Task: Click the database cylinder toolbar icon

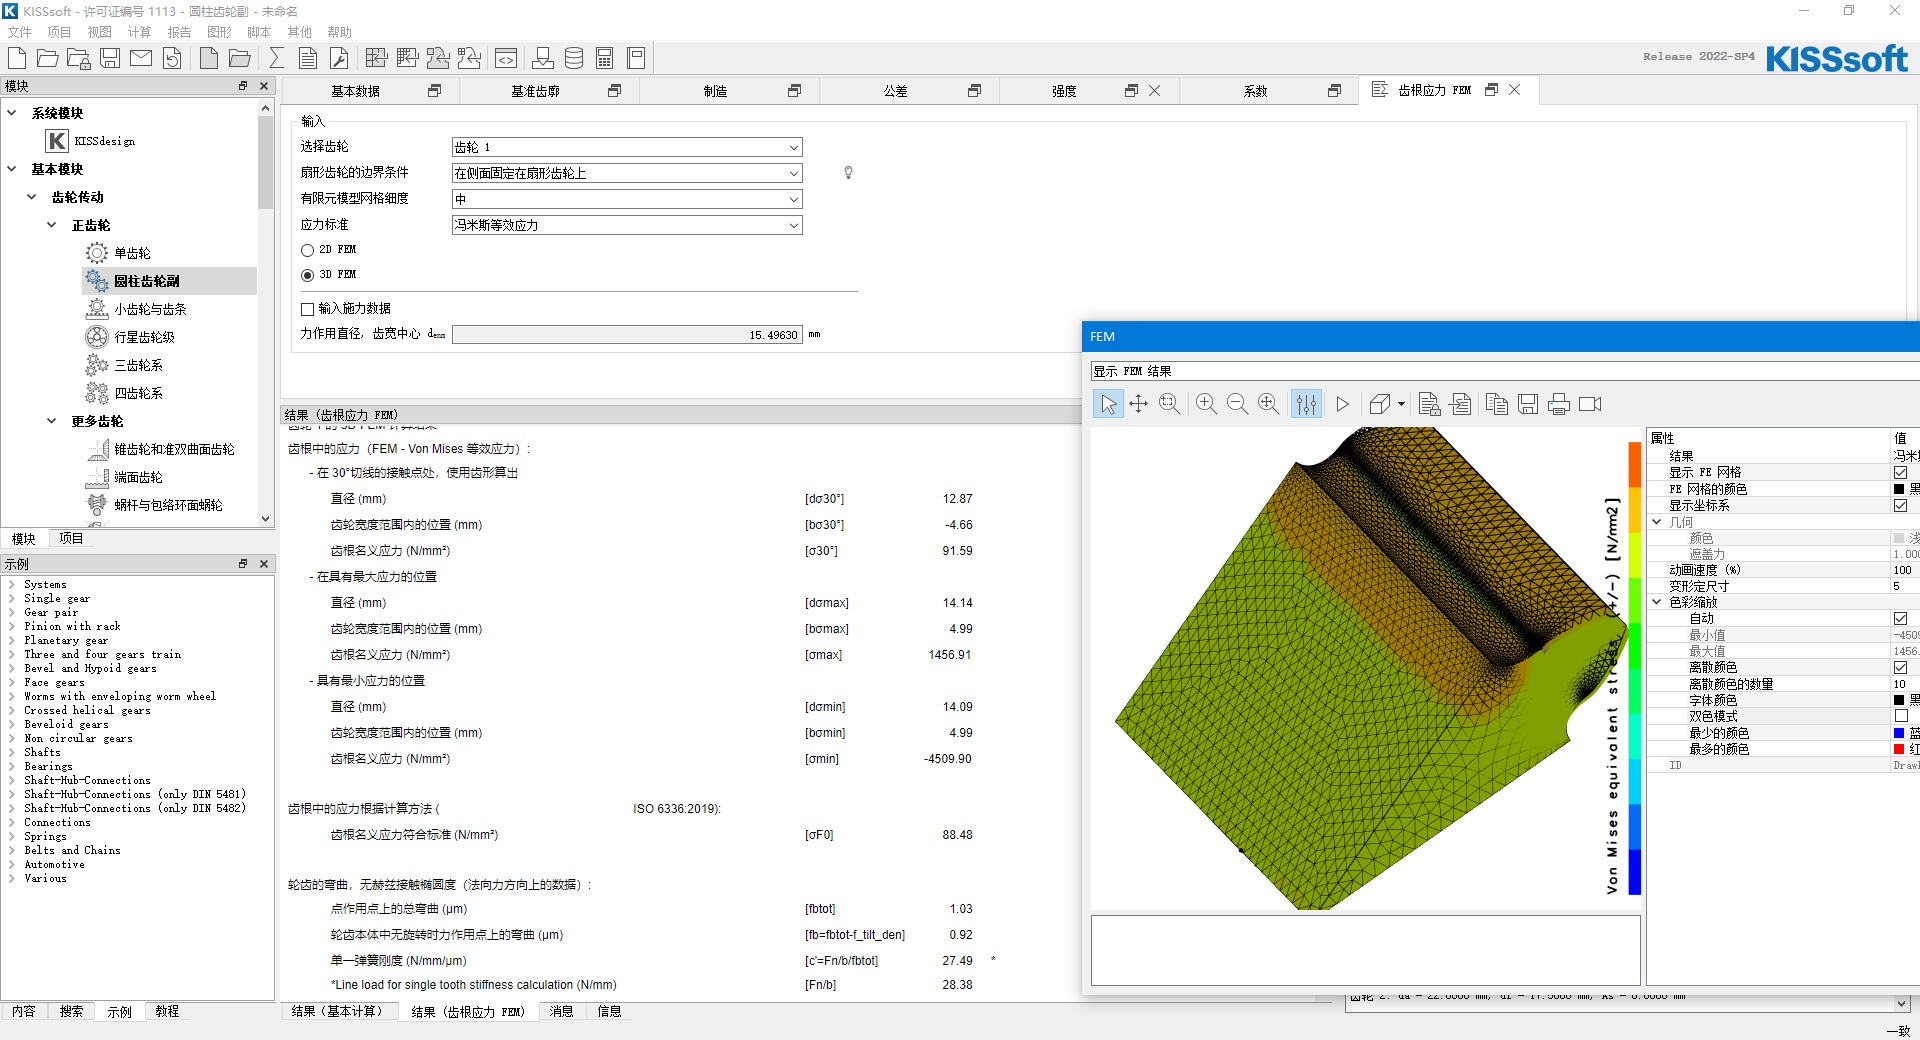Action: click(574, 58)
